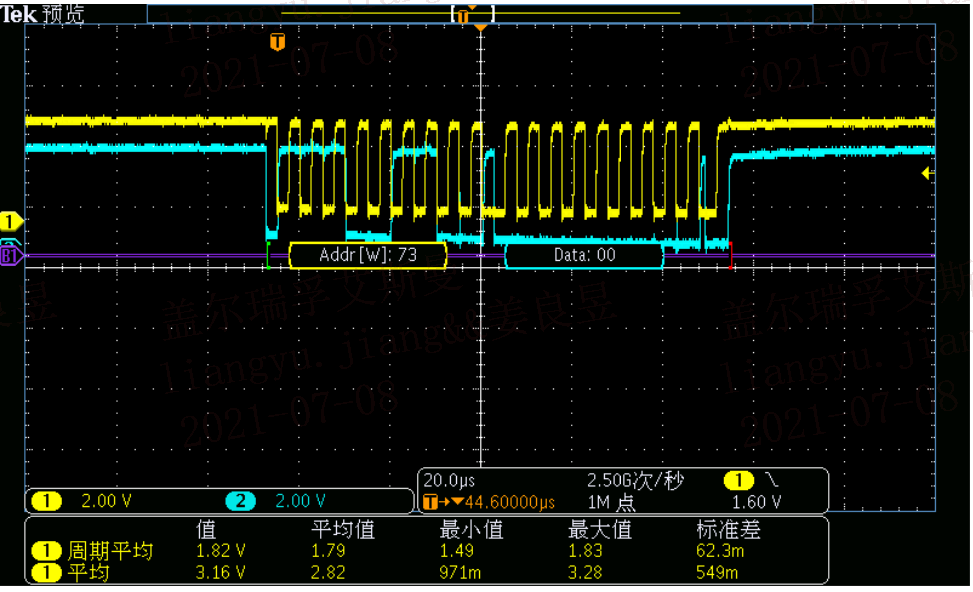
Task: Click the 标准差 column header
Action: (x=728, y=529)
